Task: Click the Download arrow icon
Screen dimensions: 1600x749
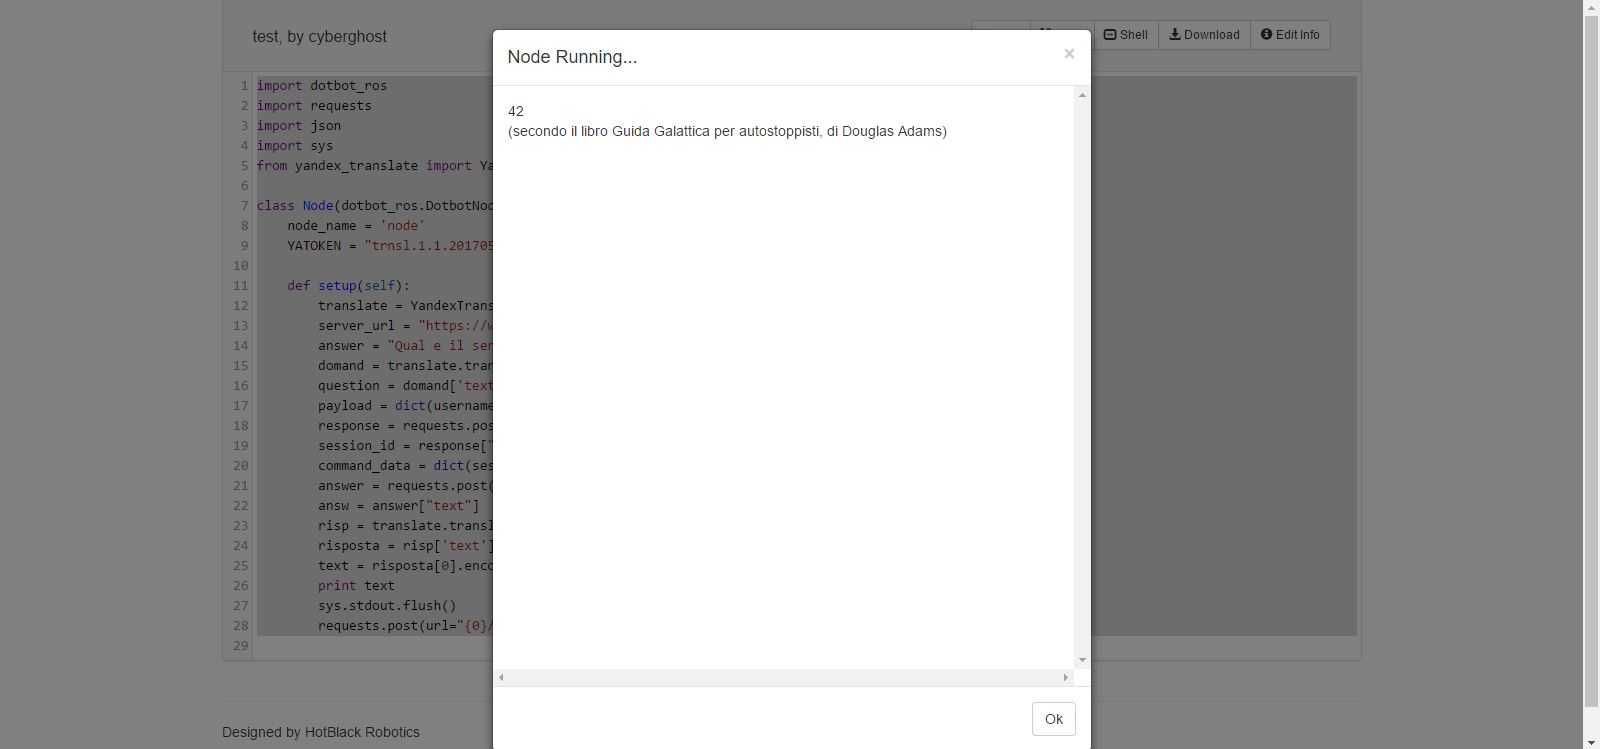Action: pos(1175,35)
